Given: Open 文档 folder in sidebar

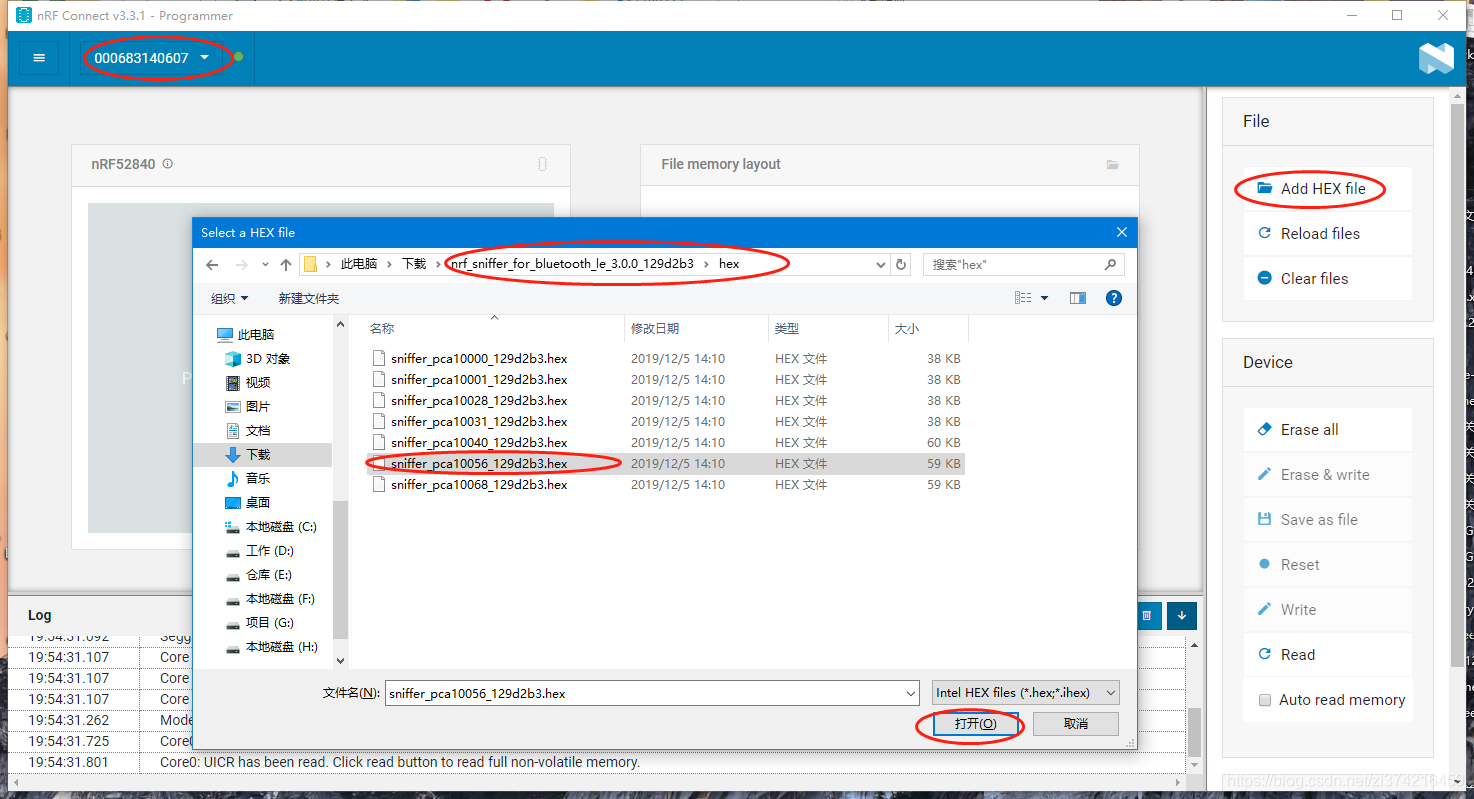Looking at the screenshot, I should [247, 430].
